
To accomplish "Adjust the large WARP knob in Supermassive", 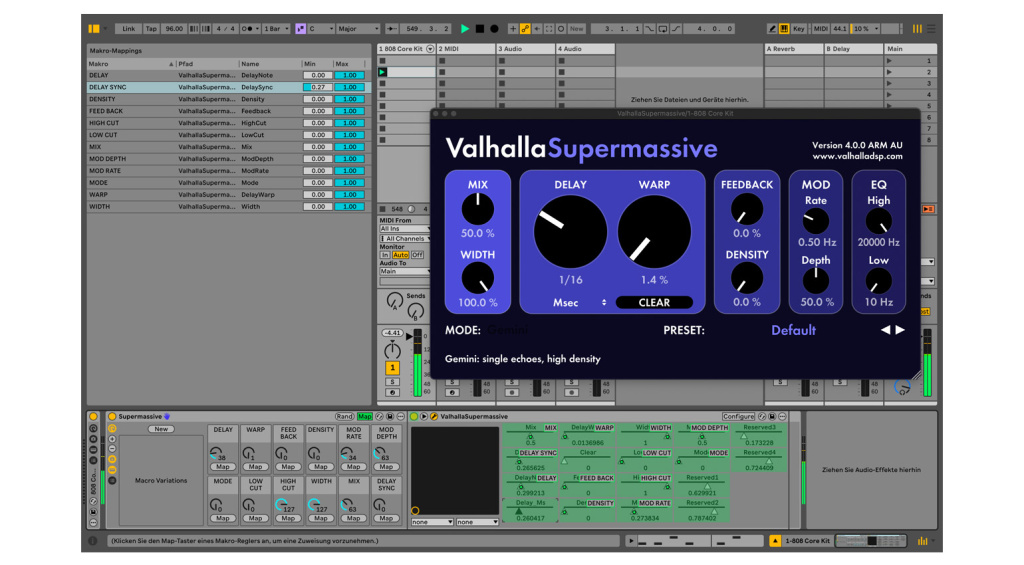I will [x=654, y=231].
